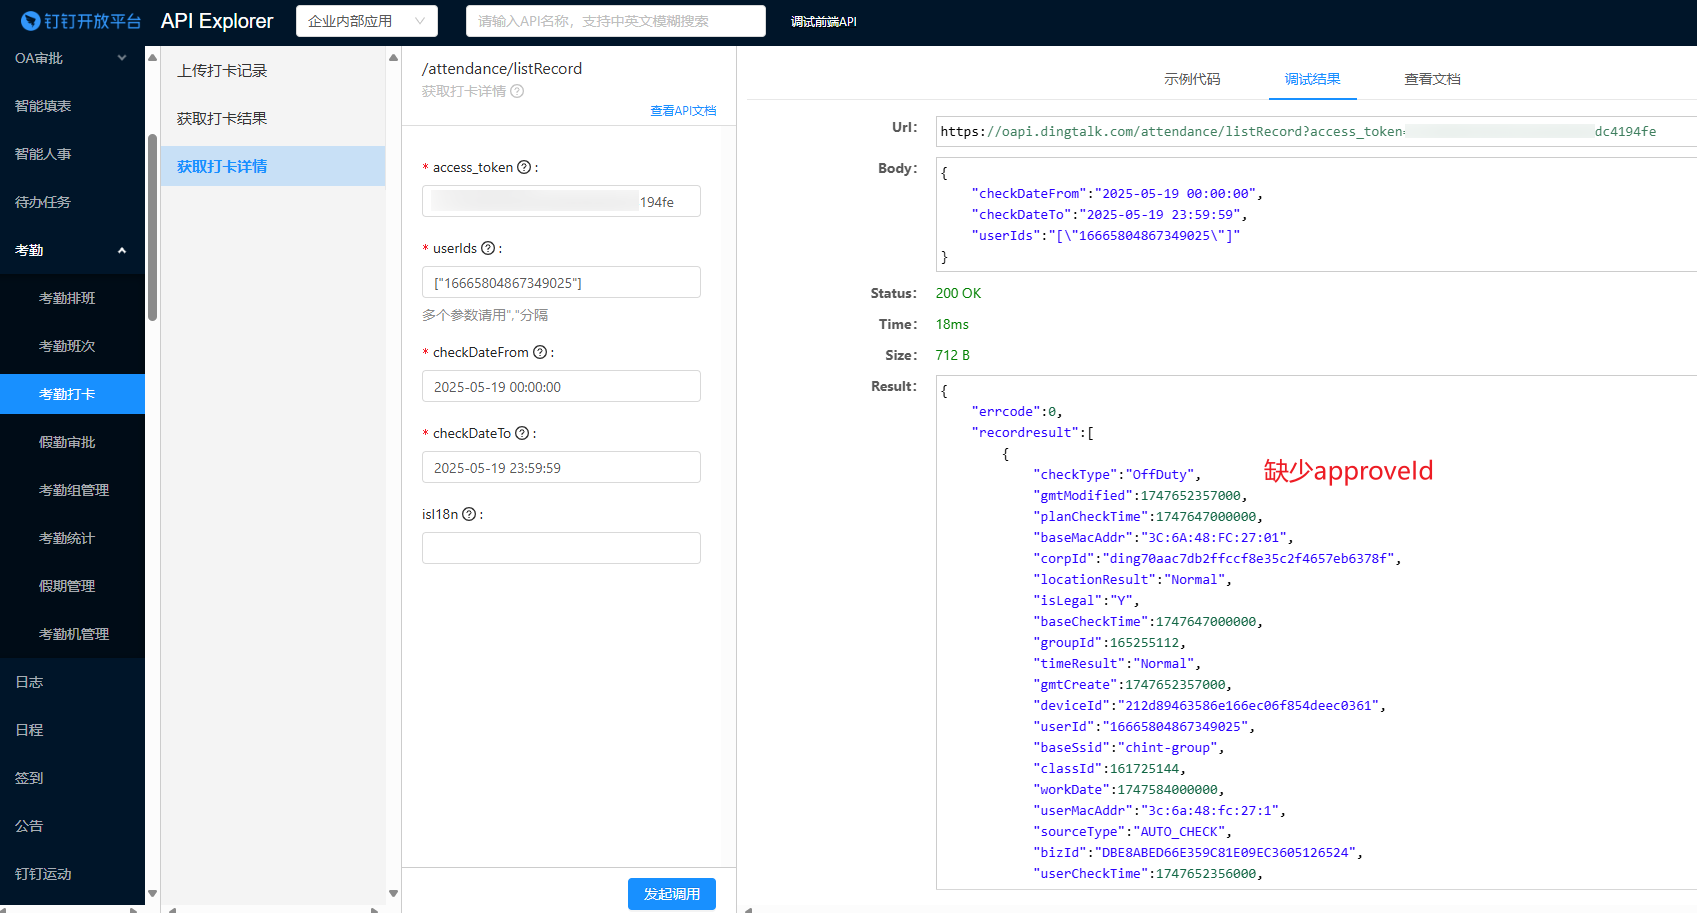Viewport: 1697px width, 913px height.
Task: Select 假期管理 submenu item
Action: 67,586
